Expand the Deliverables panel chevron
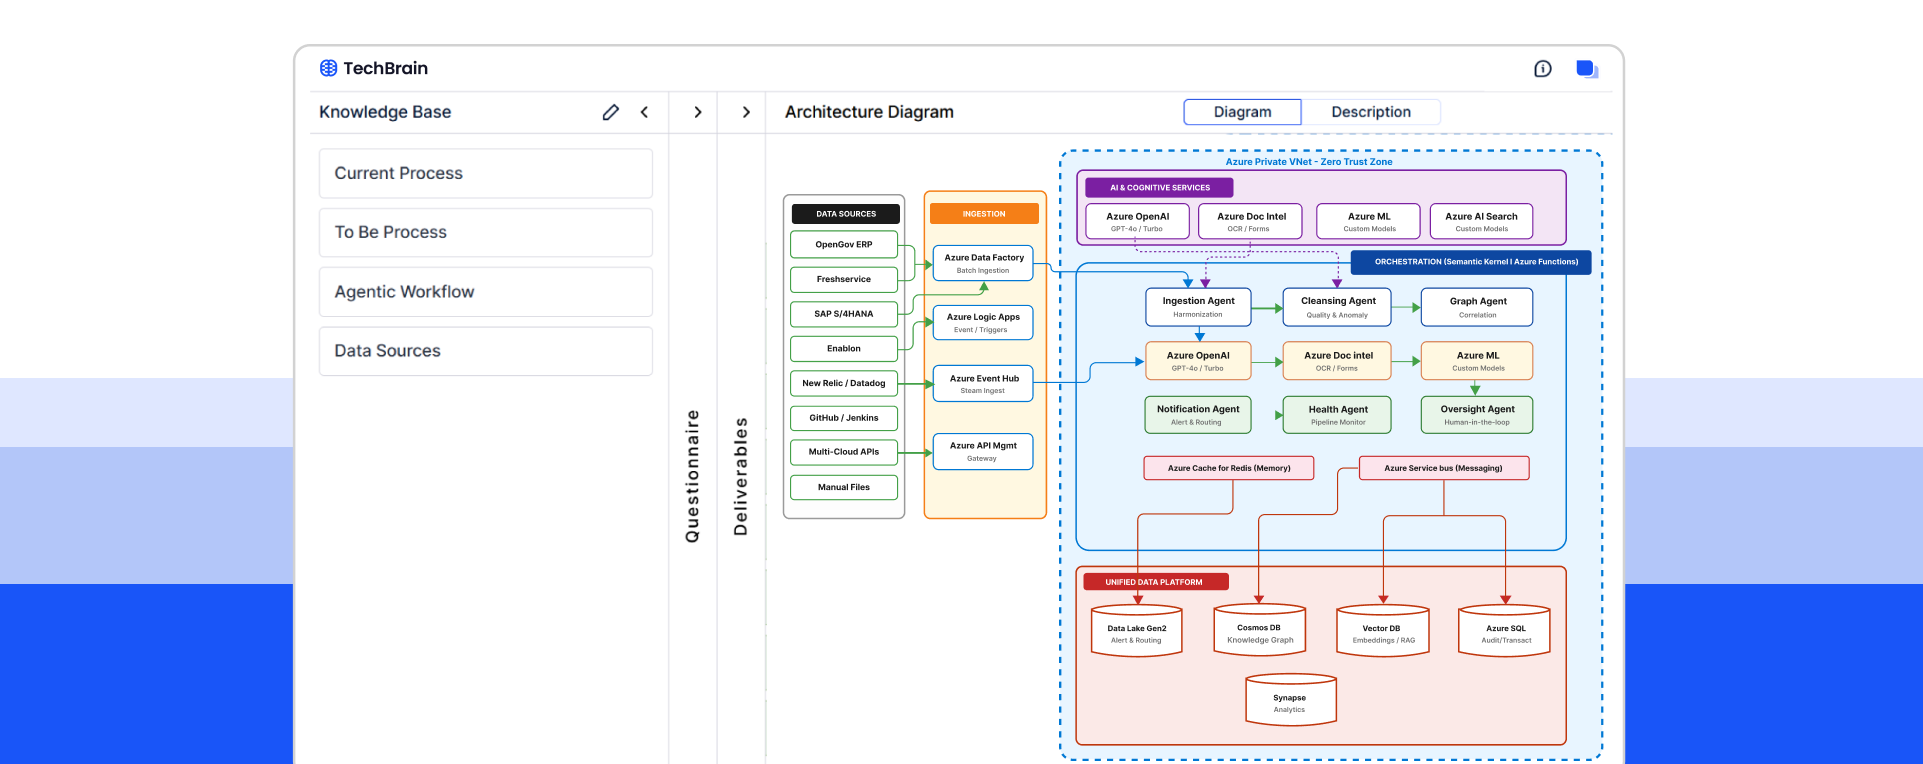The height and width of the screenshot is (764, 1923). coord(745,112)
